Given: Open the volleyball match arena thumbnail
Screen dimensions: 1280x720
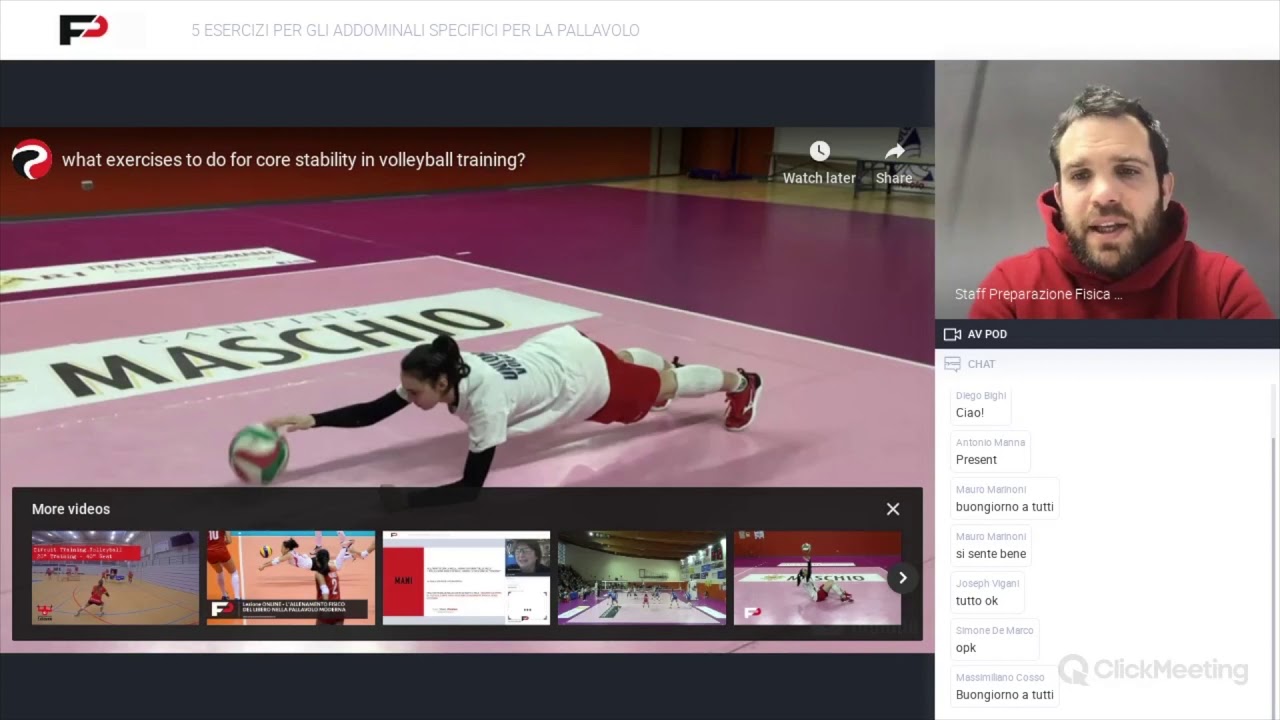Looking at the screenshot, I should point(642,578).
